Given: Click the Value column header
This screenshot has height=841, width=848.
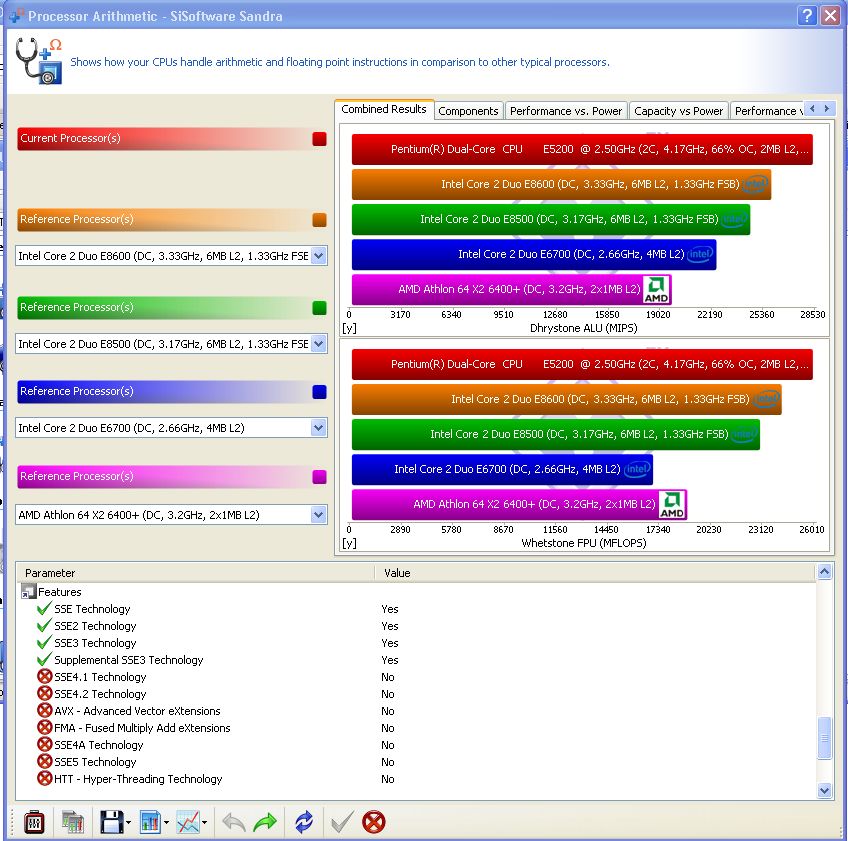Looking at the screenshot, I should pyautogui.click(x=594, y=573).
